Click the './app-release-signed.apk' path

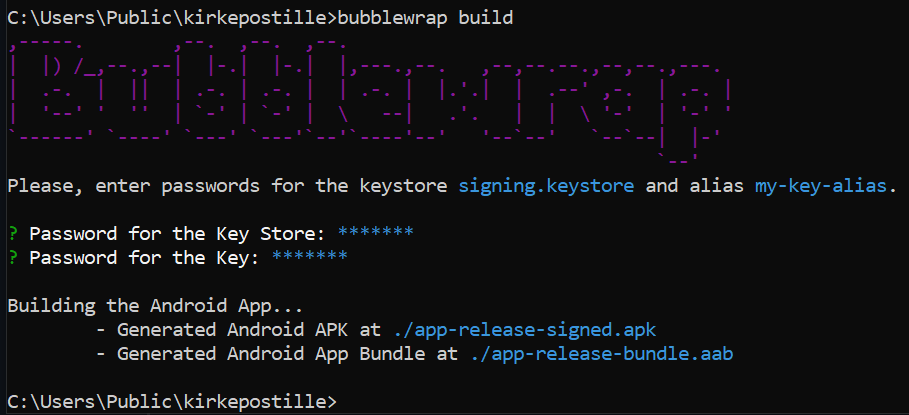(x=524, y=330)
